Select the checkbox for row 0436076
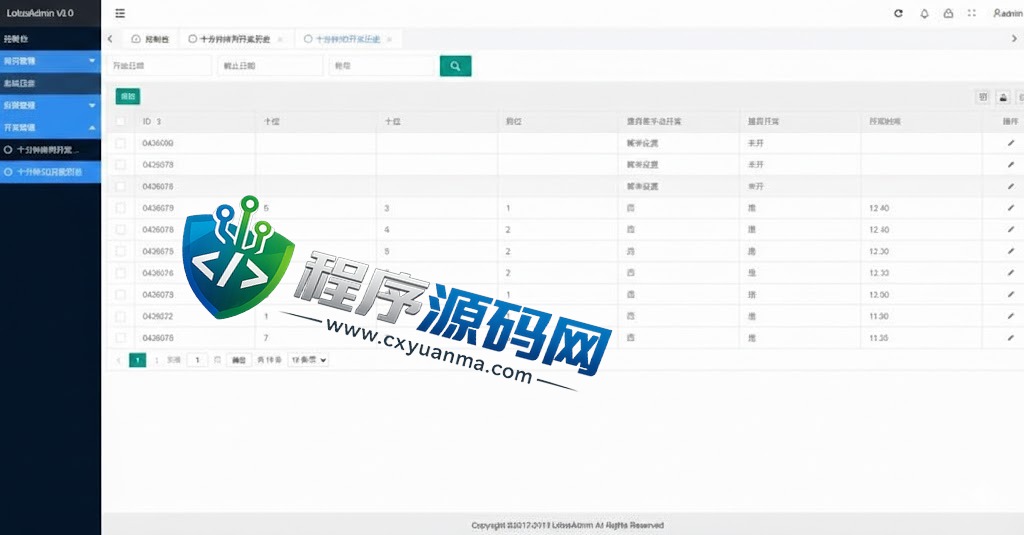Screen dimensions: 1024x535 (x=120, y=272)
